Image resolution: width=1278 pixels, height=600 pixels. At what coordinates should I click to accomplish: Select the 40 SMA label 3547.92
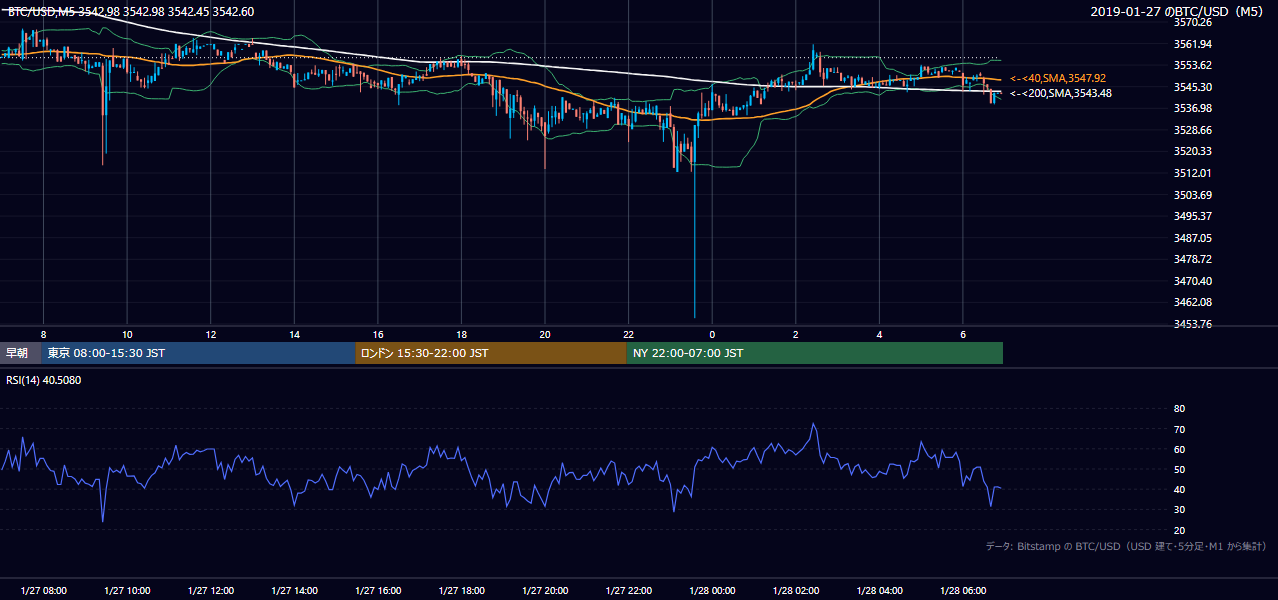[1058, 78]
